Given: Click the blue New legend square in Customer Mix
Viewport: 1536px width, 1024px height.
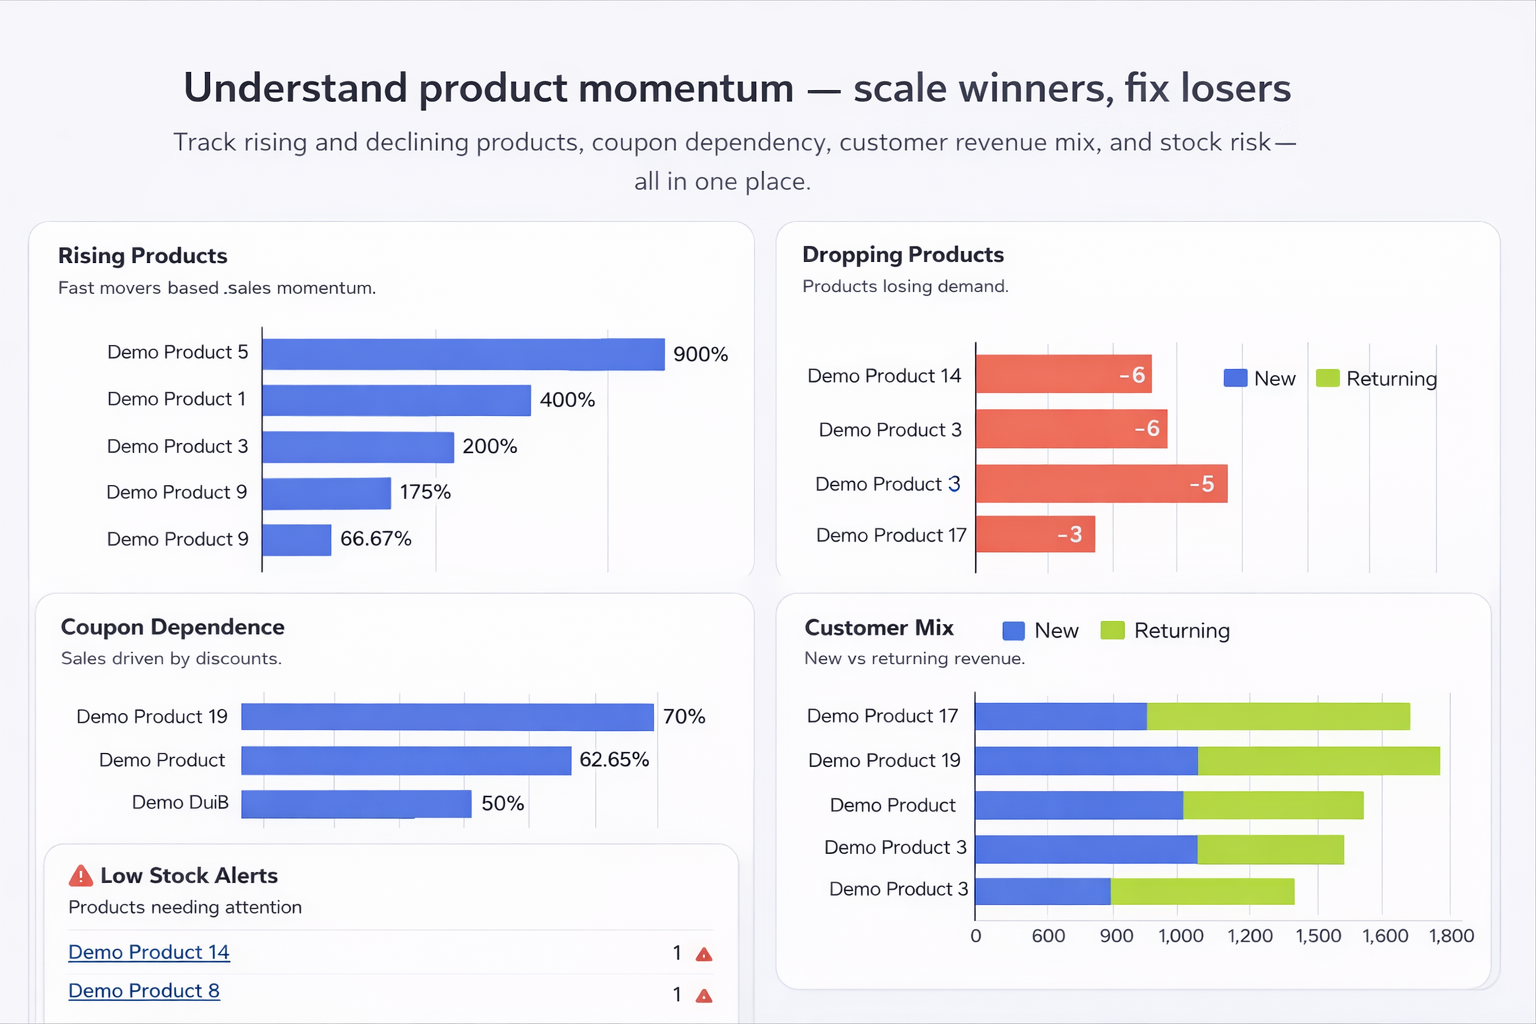Looking at the screenshot, I should tap(1013, 631).
